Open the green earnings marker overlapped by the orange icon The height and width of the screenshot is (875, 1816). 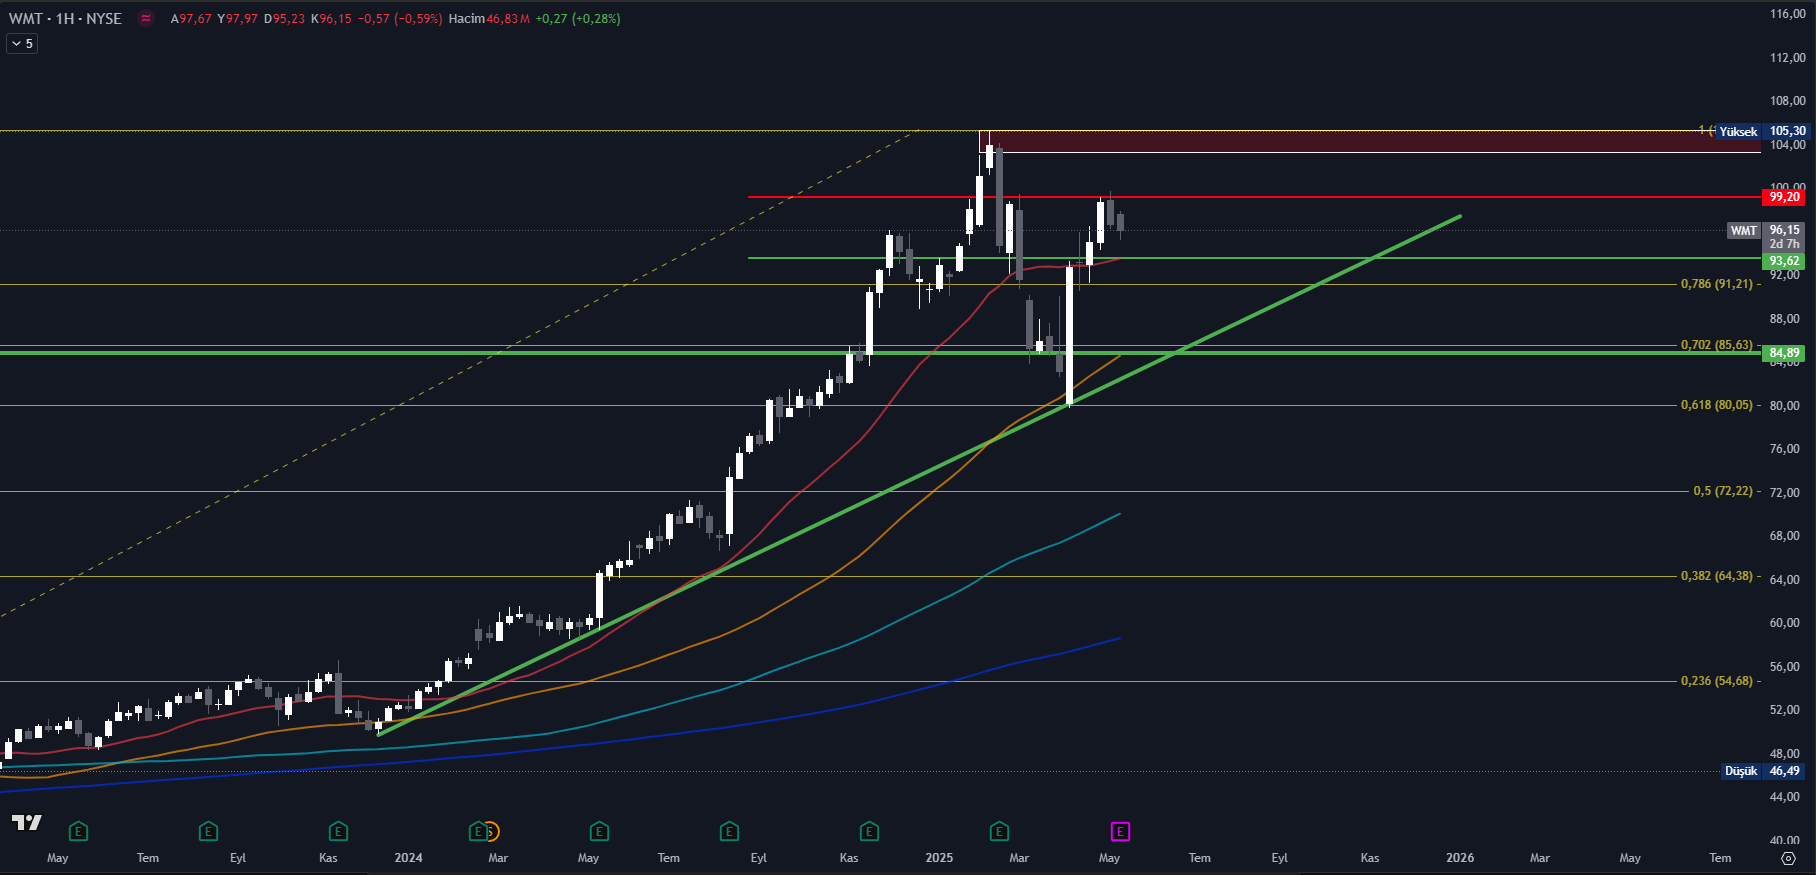477,831
